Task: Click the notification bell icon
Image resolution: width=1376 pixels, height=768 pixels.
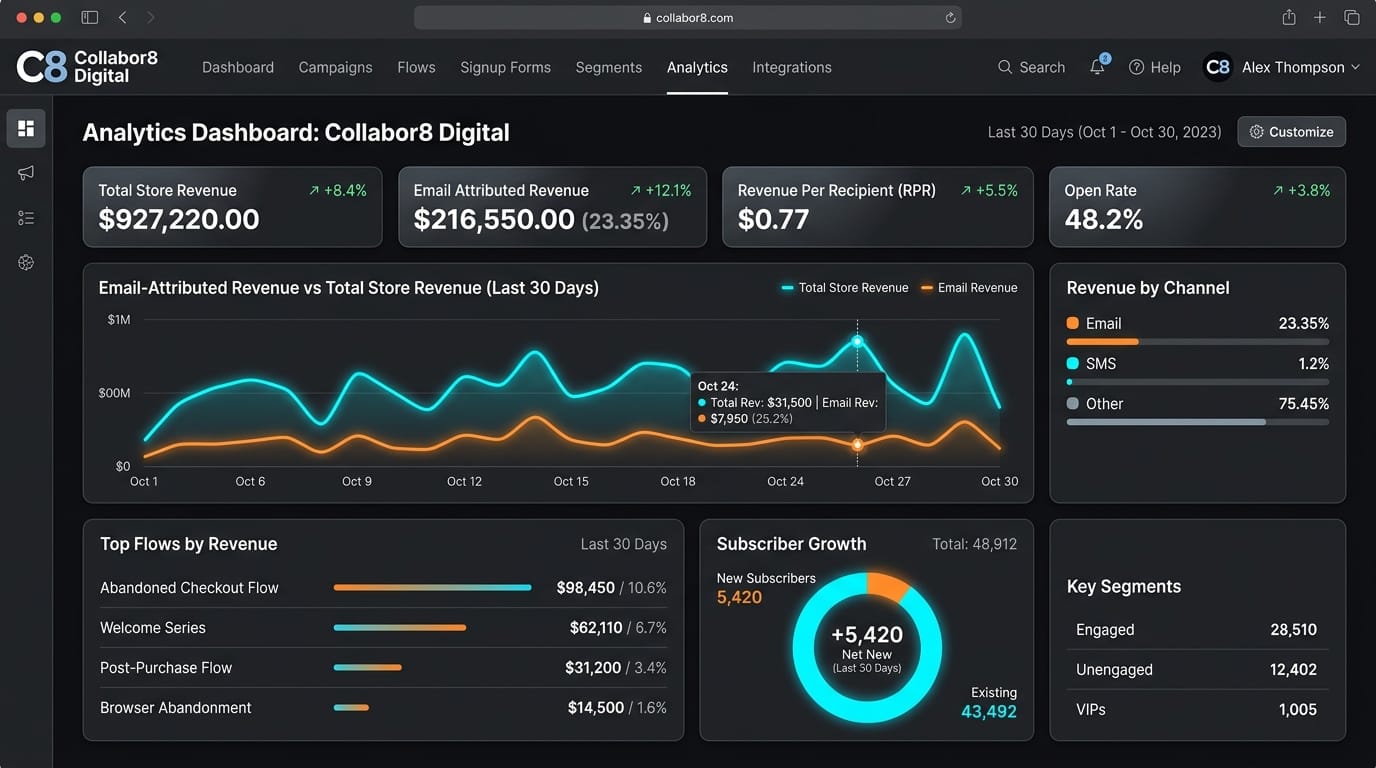Action: (x=1098, y=67)
